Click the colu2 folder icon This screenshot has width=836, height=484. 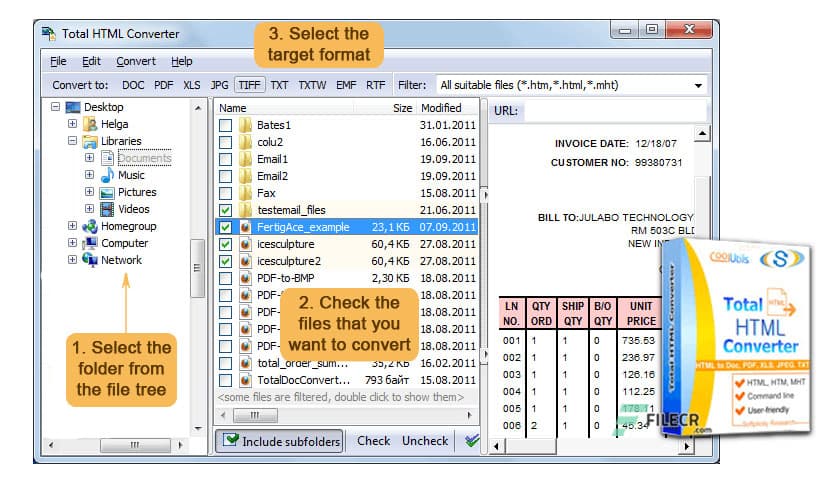[x=245, y=142]
